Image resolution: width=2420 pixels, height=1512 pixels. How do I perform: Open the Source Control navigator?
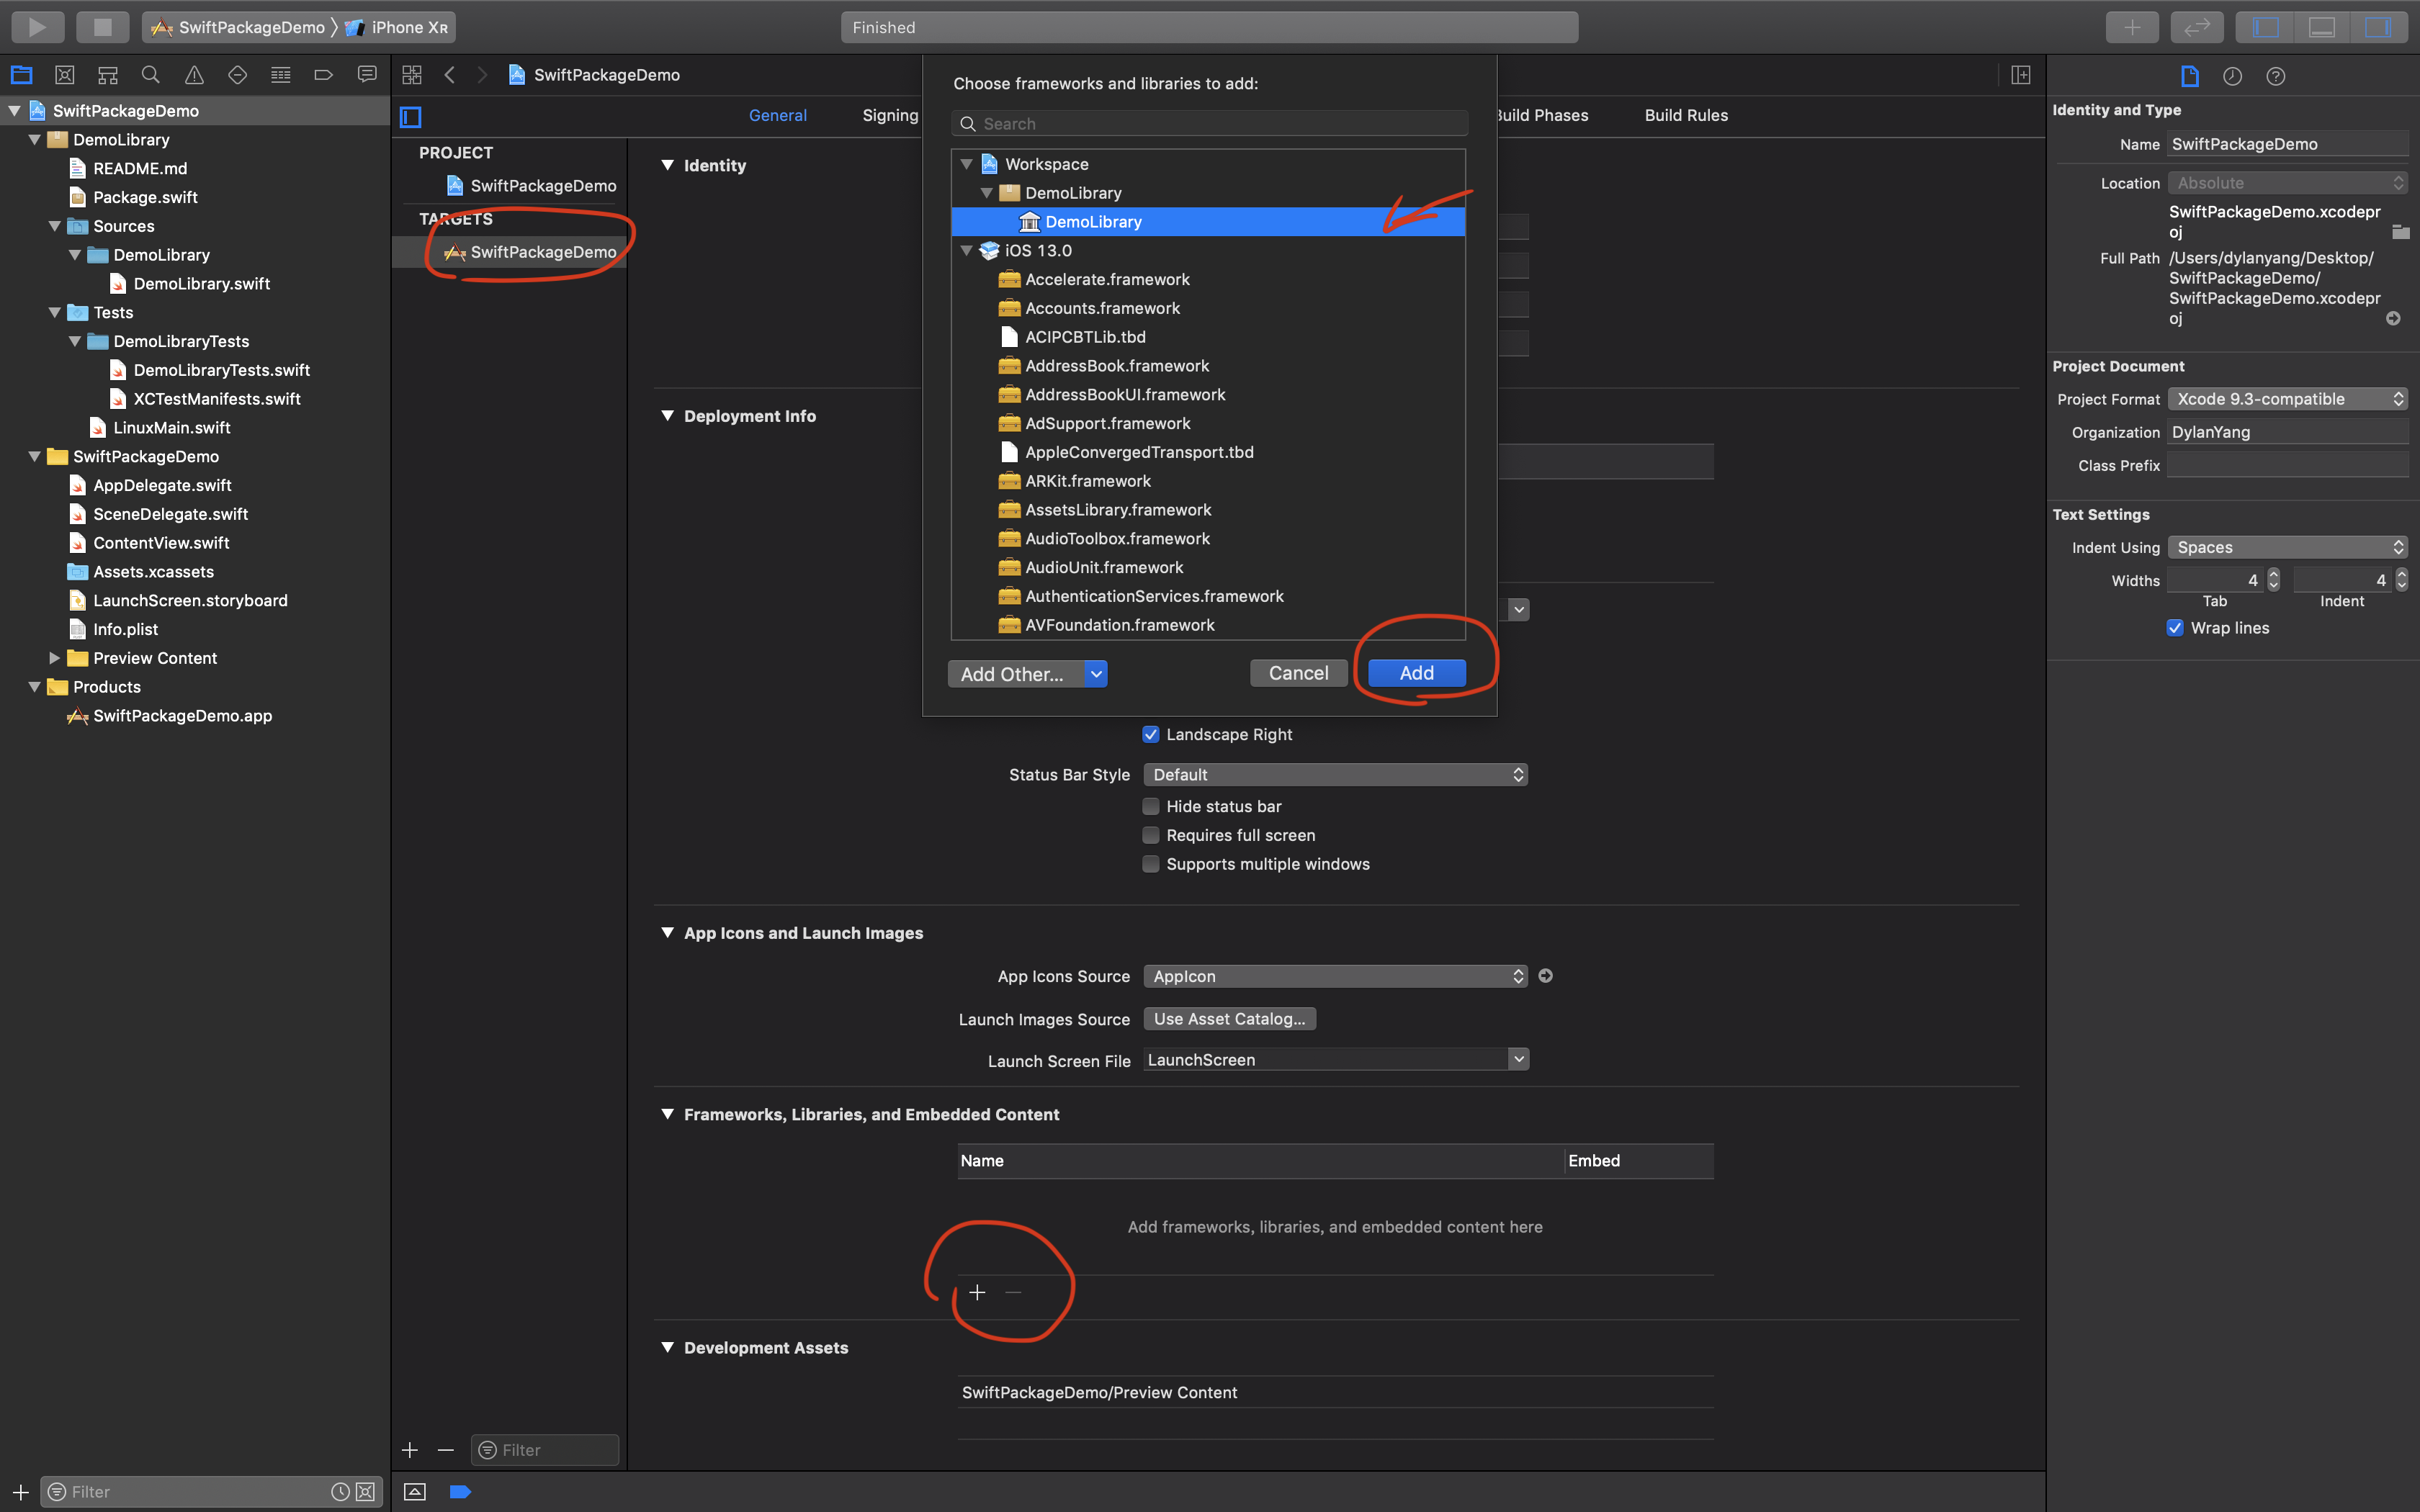pyautogui.click(x=65, y=75)
